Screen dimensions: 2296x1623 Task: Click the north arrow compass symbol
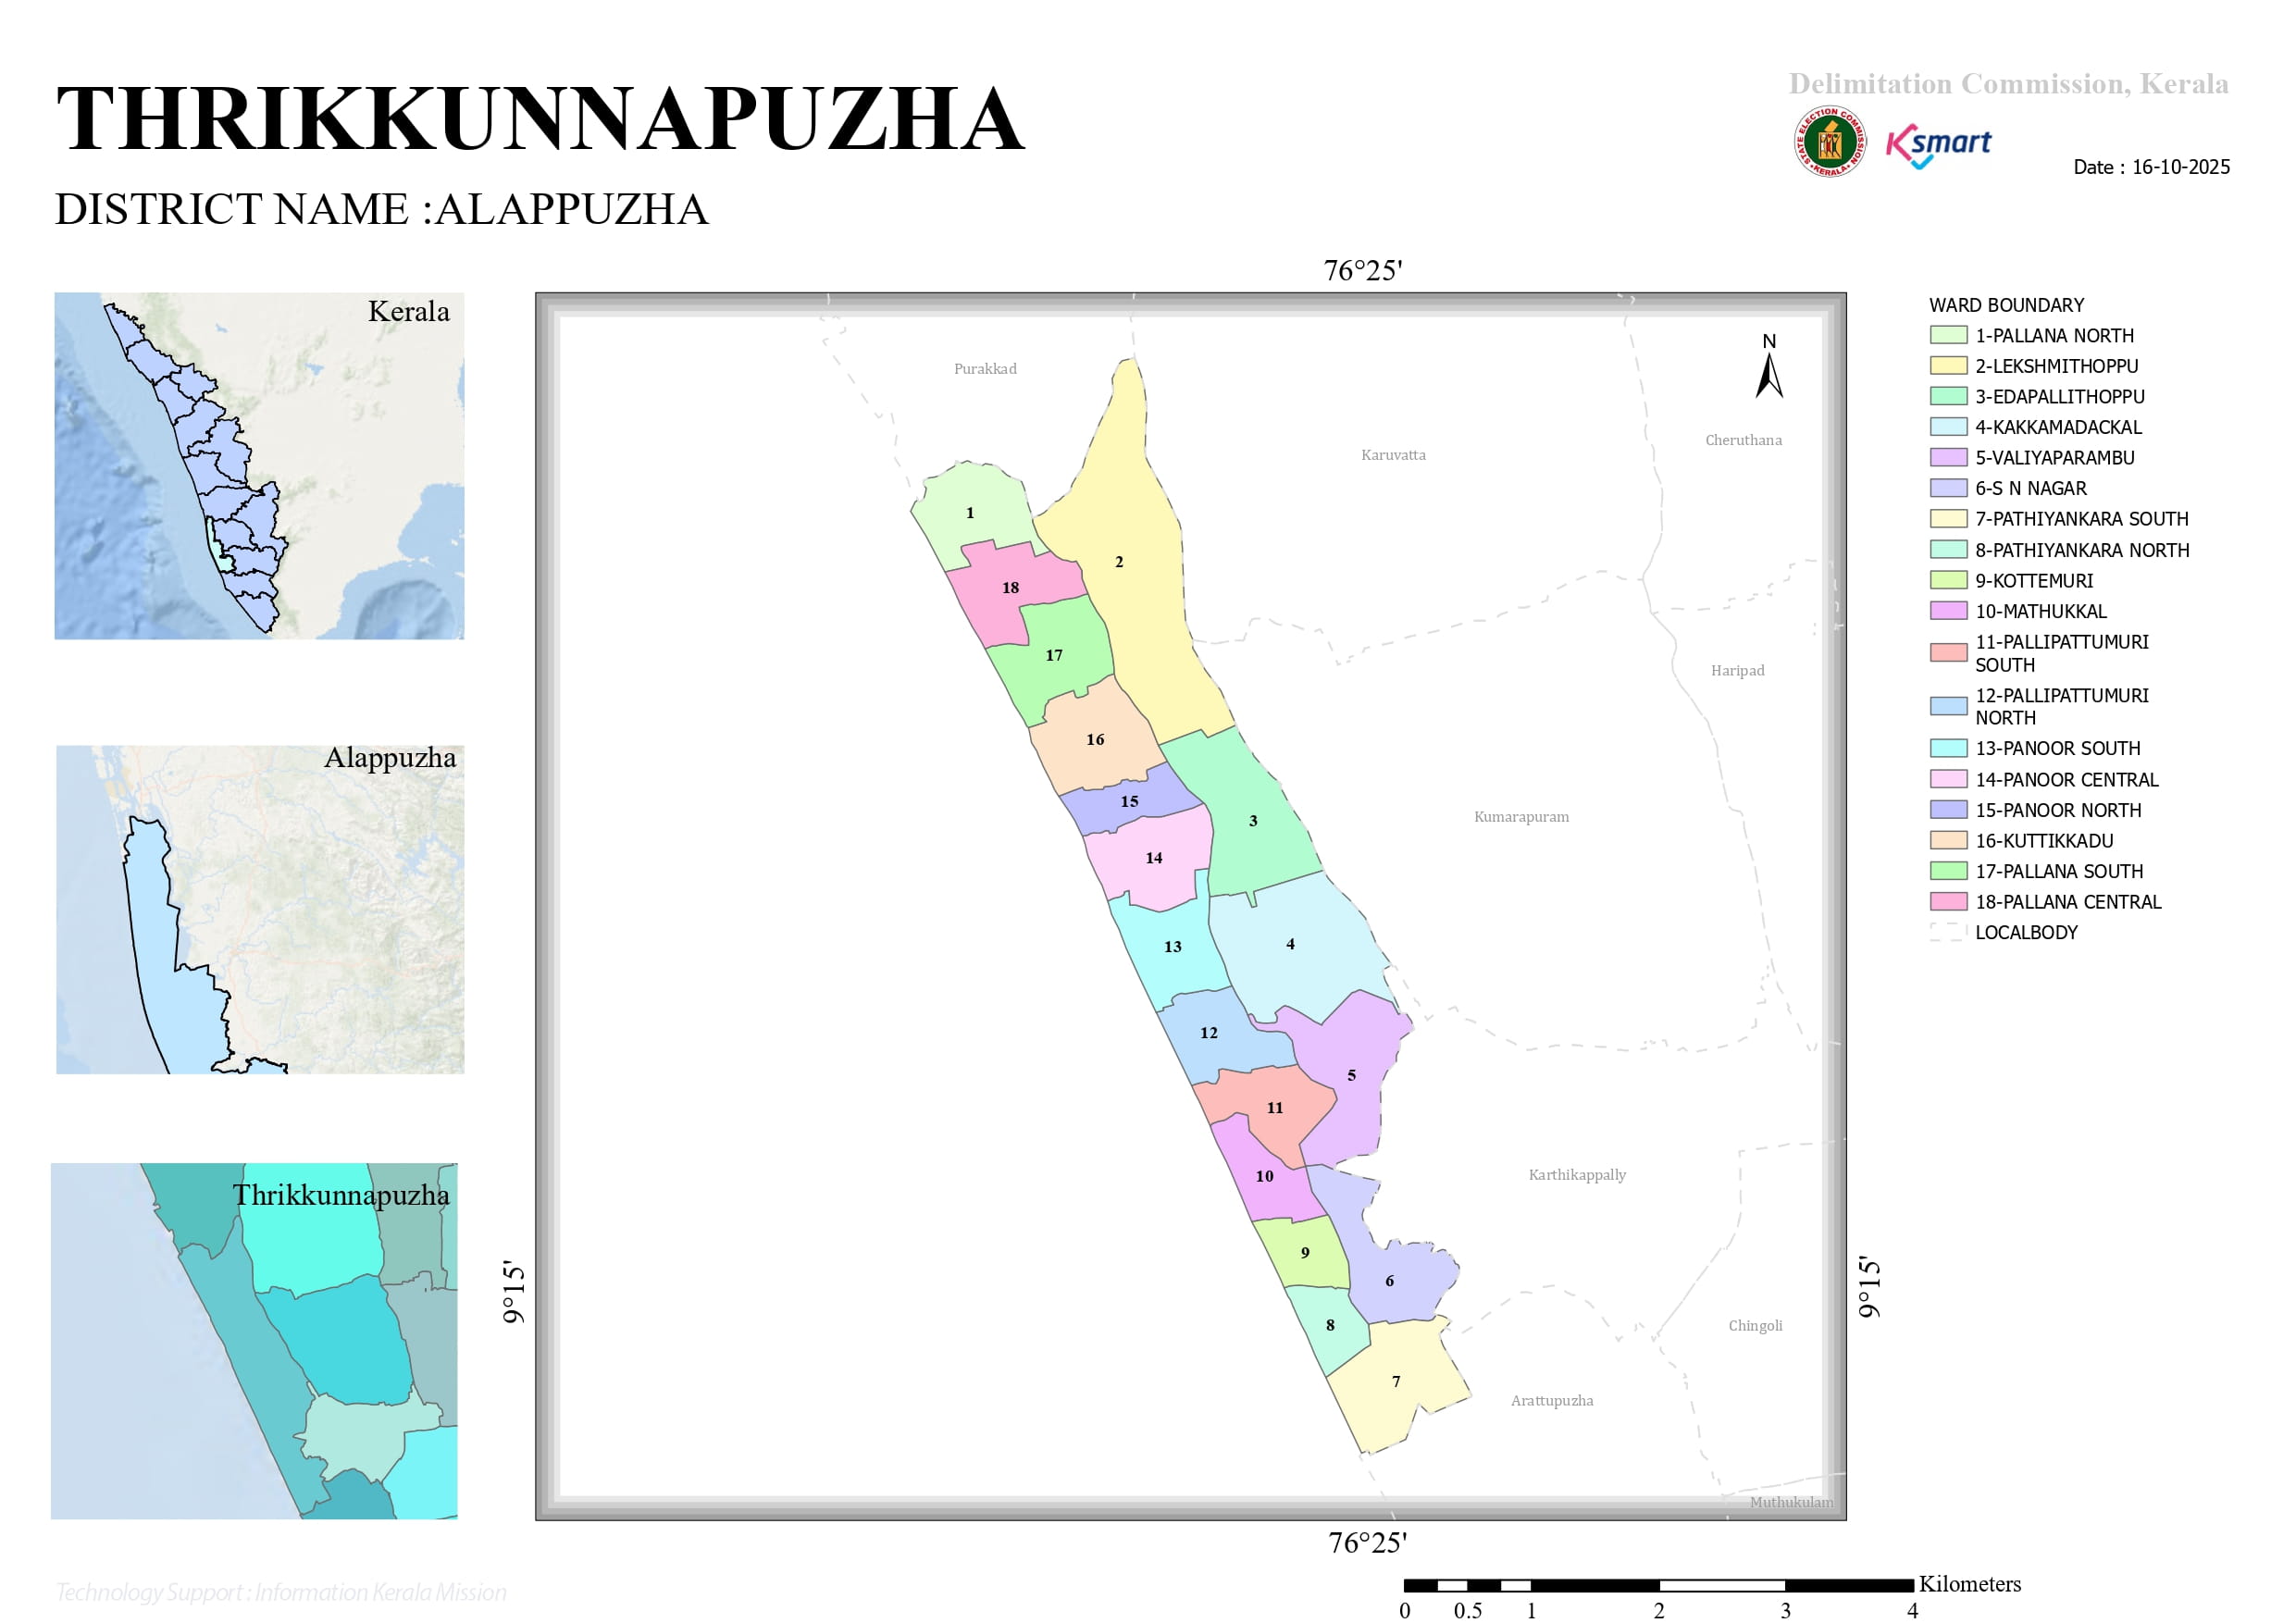[x=1769, y=366]
